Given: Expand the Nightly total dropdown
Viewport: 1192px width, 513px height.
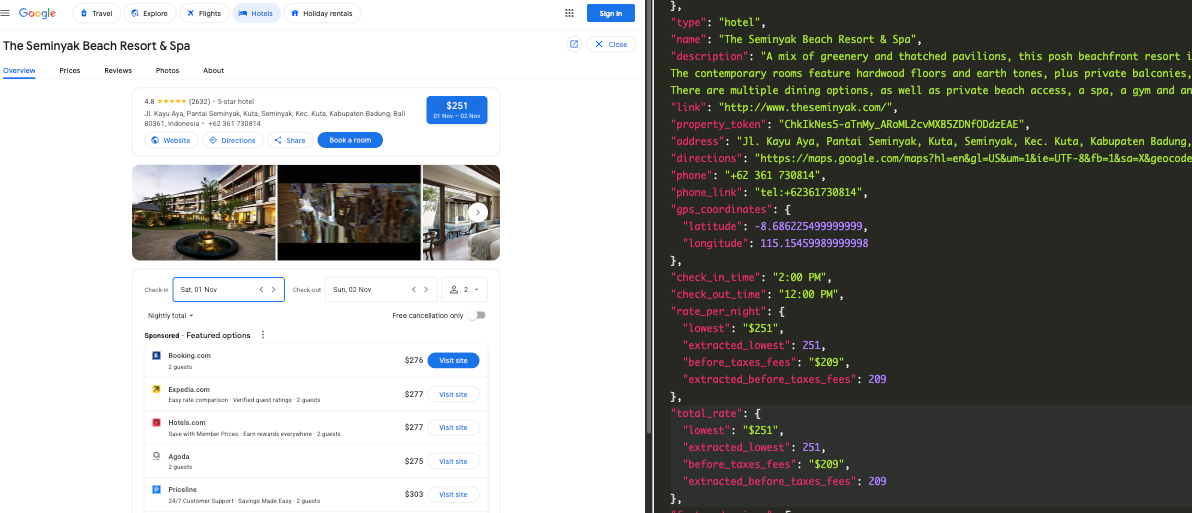Looking at the screenshot, I should coord(170,315).
